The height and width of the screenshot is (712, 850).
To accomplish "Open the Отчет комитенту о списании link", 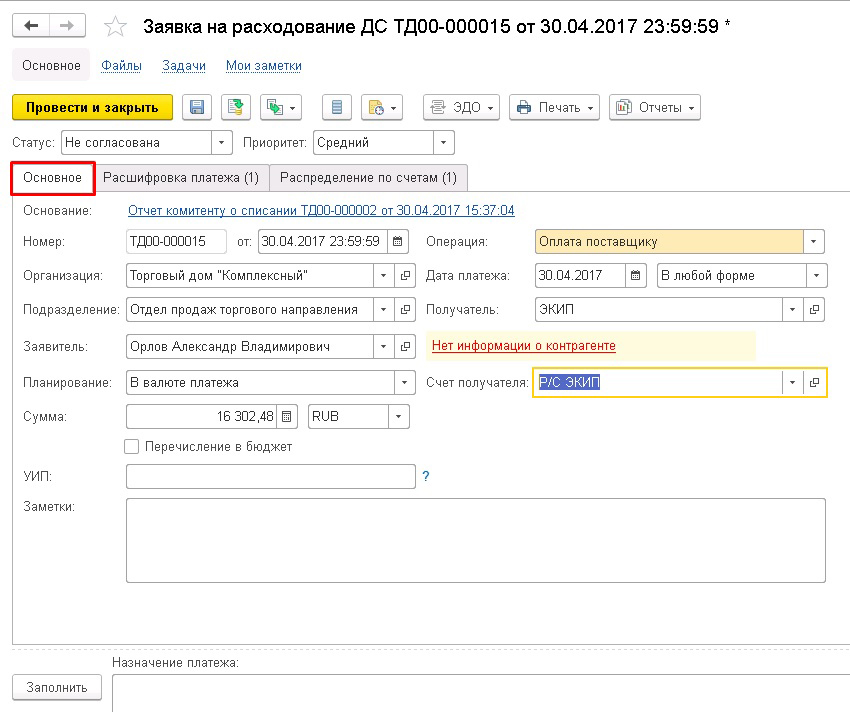I will click(321, 211).
